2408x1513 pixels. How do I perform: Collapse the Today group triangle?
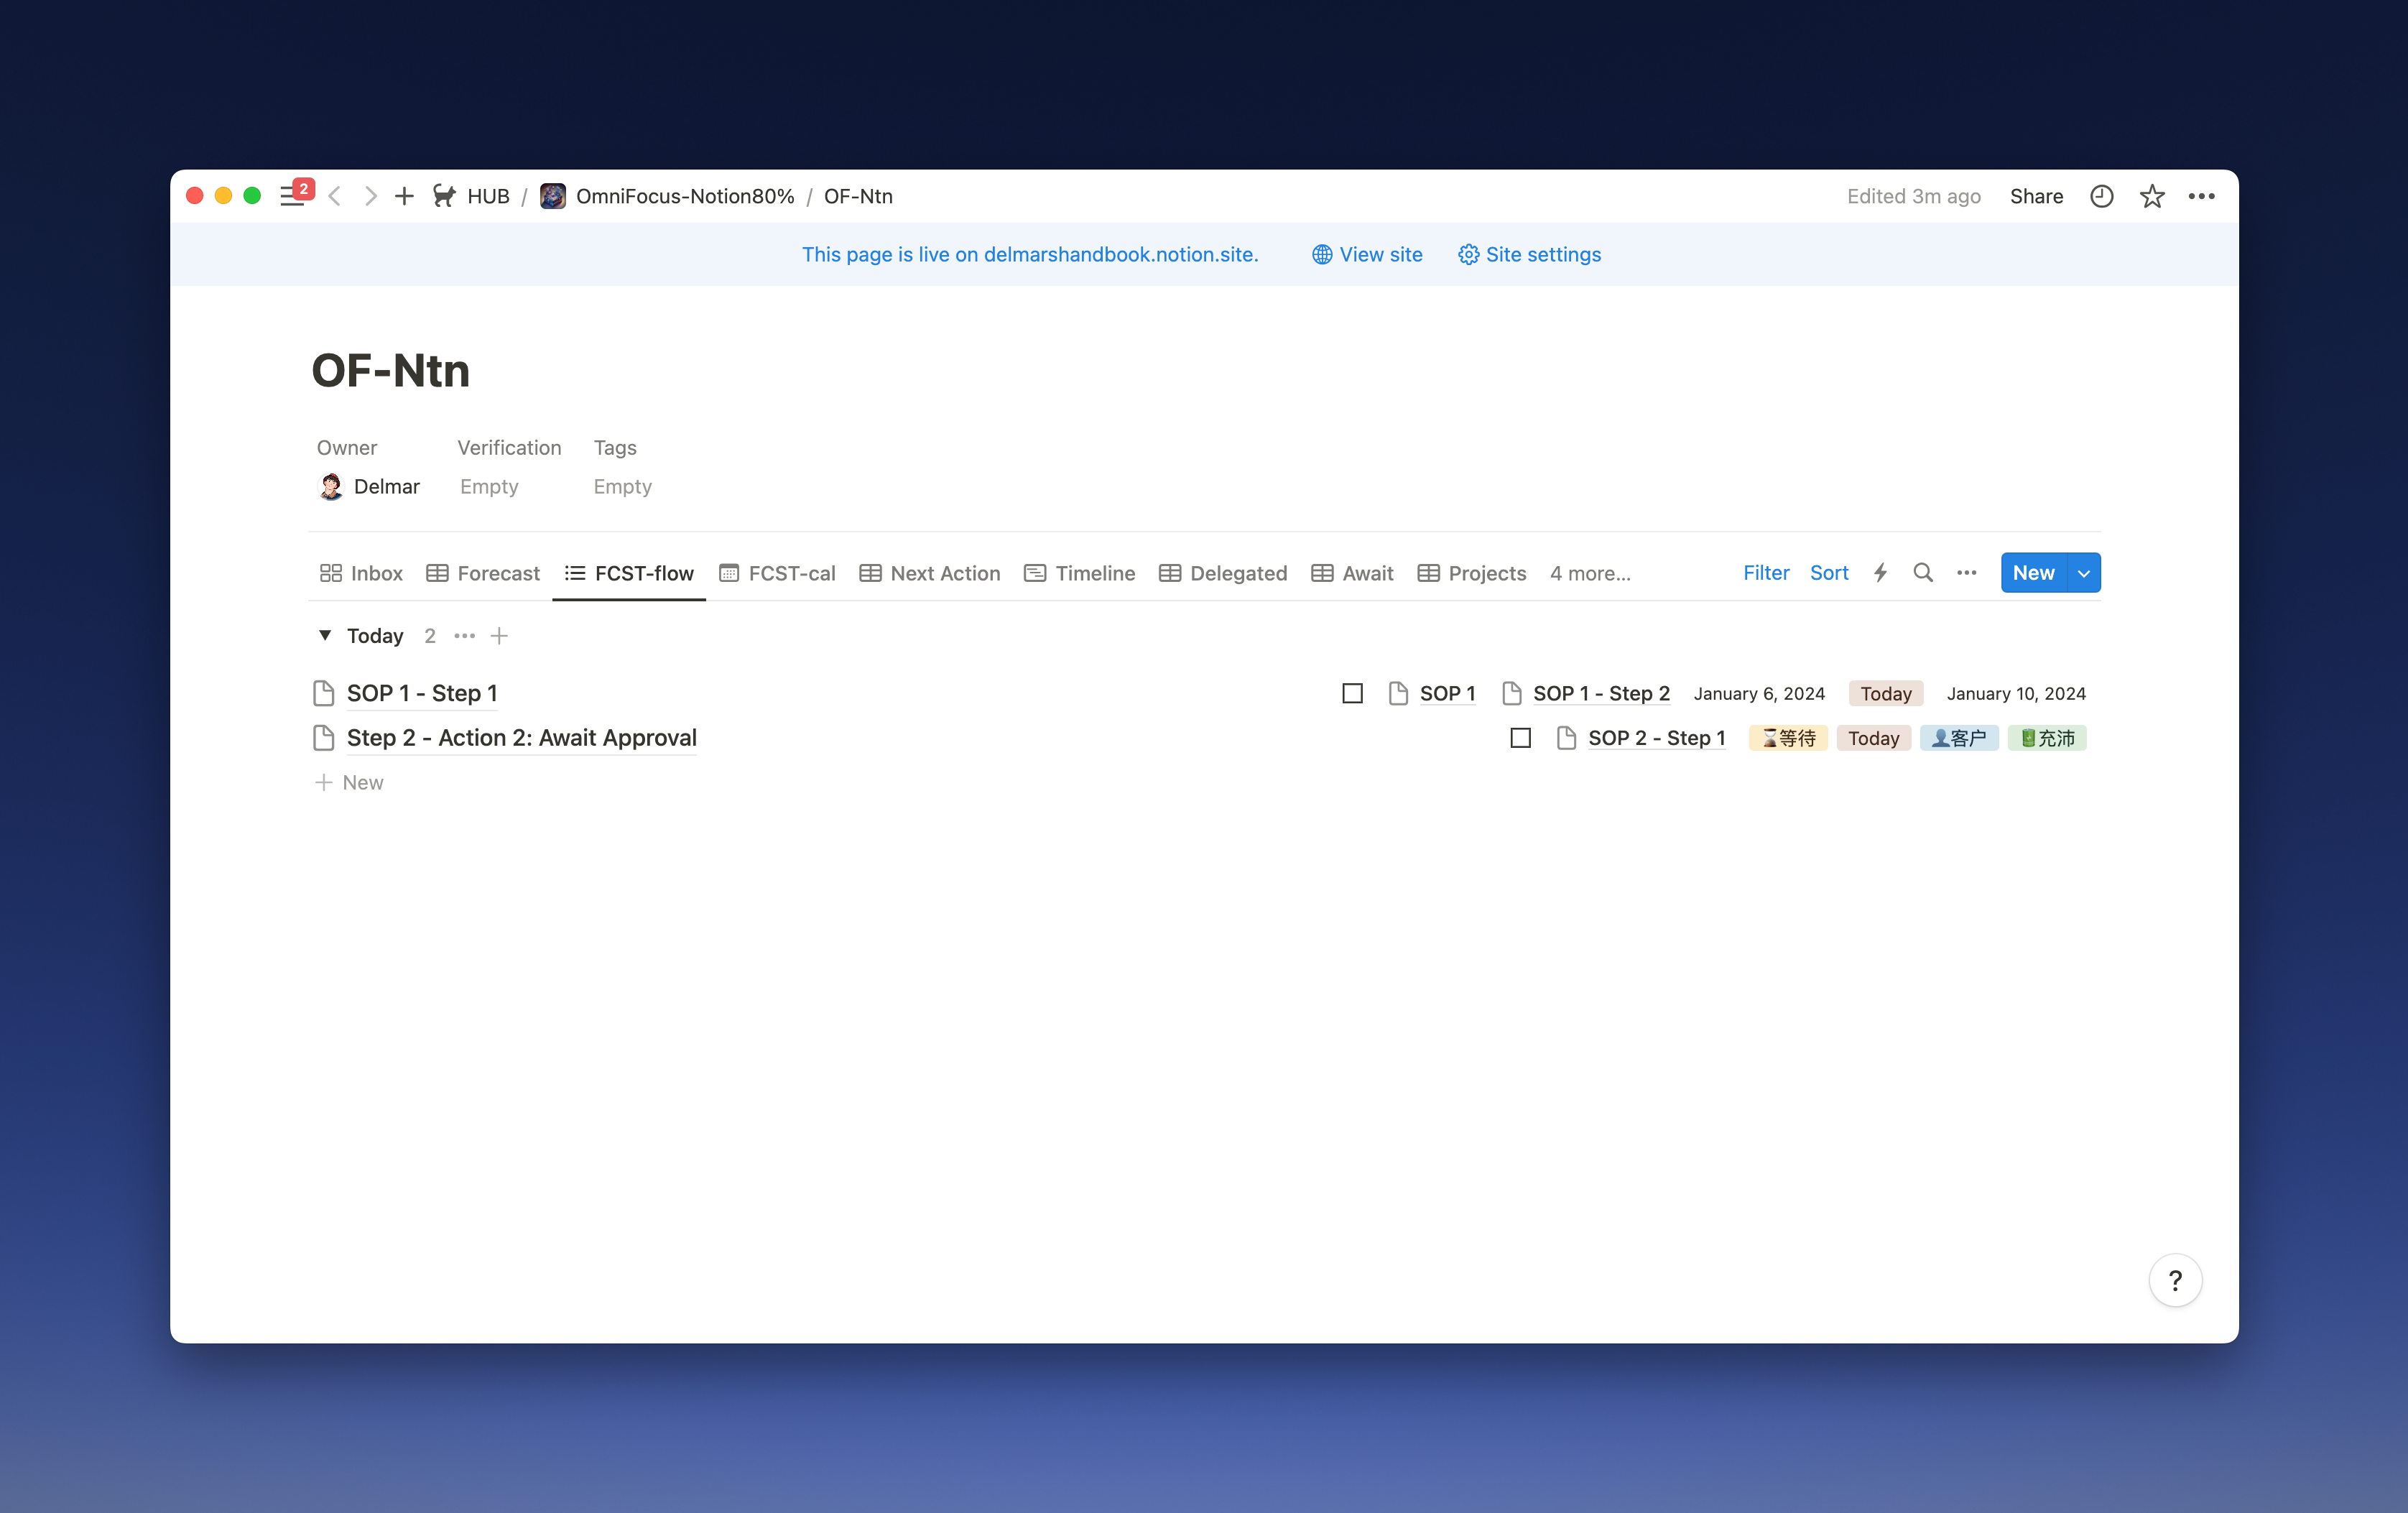(x=325, y=635)
